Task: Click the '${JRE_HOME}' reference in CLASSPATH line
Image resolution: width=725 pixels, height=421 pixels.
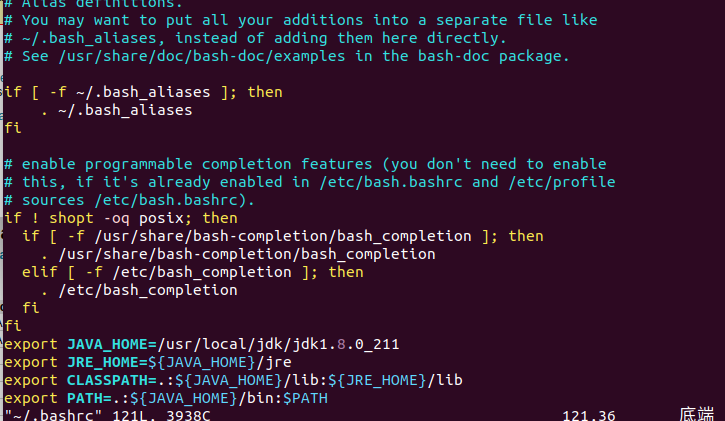Action: (377, 380)
